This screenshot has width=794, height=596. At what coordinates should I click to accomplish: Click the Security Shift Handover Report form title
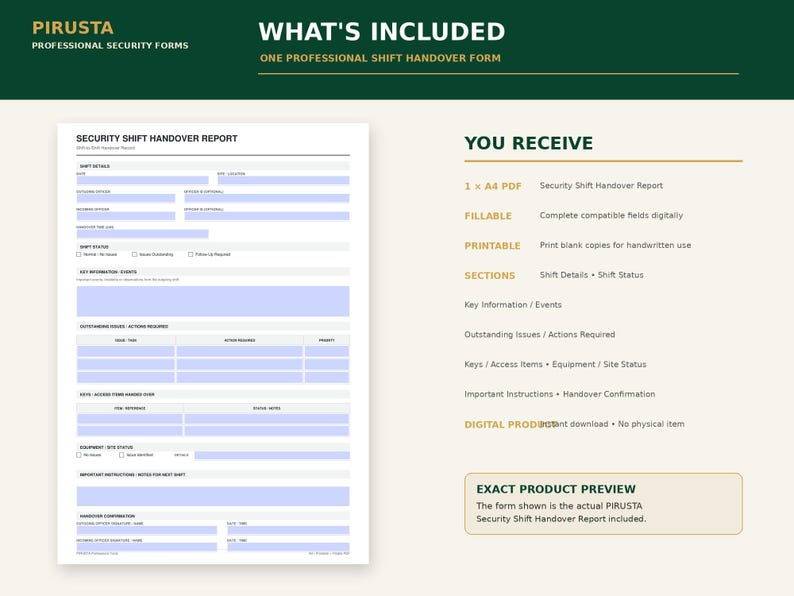coord(156,139)
